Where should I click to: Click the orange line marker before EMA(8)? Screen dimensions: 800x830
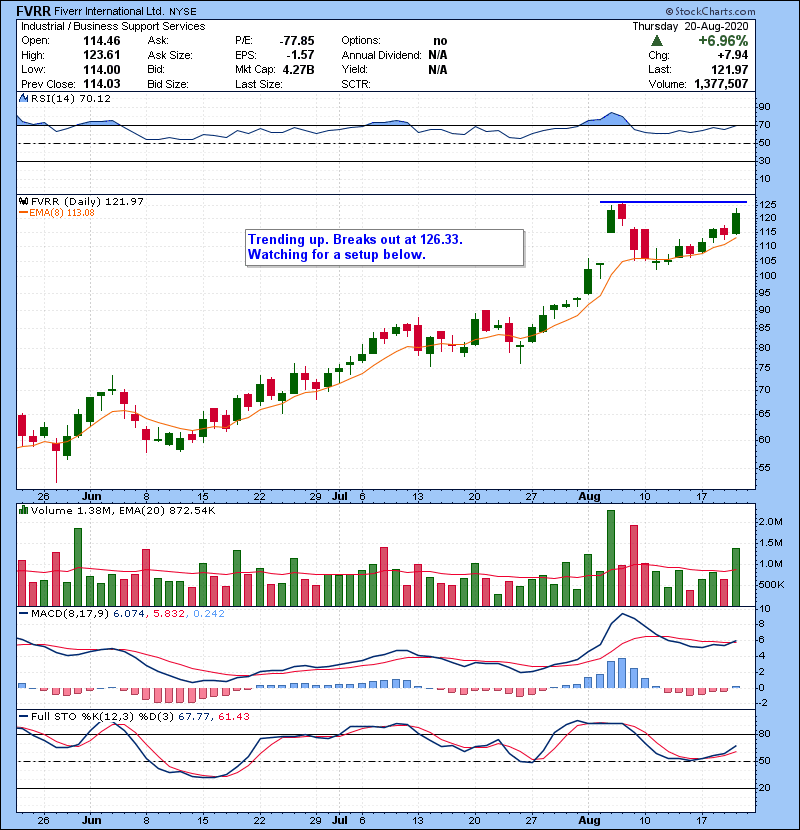[23, 213]
